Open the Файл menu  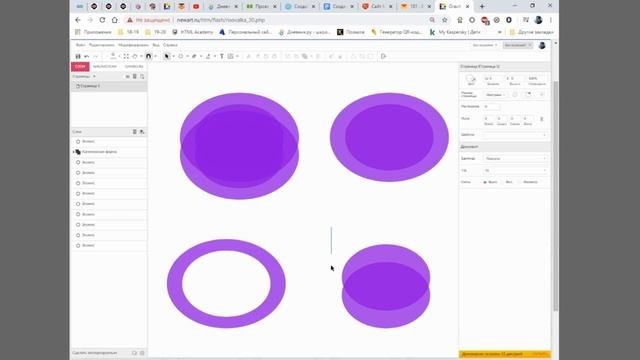80,45
